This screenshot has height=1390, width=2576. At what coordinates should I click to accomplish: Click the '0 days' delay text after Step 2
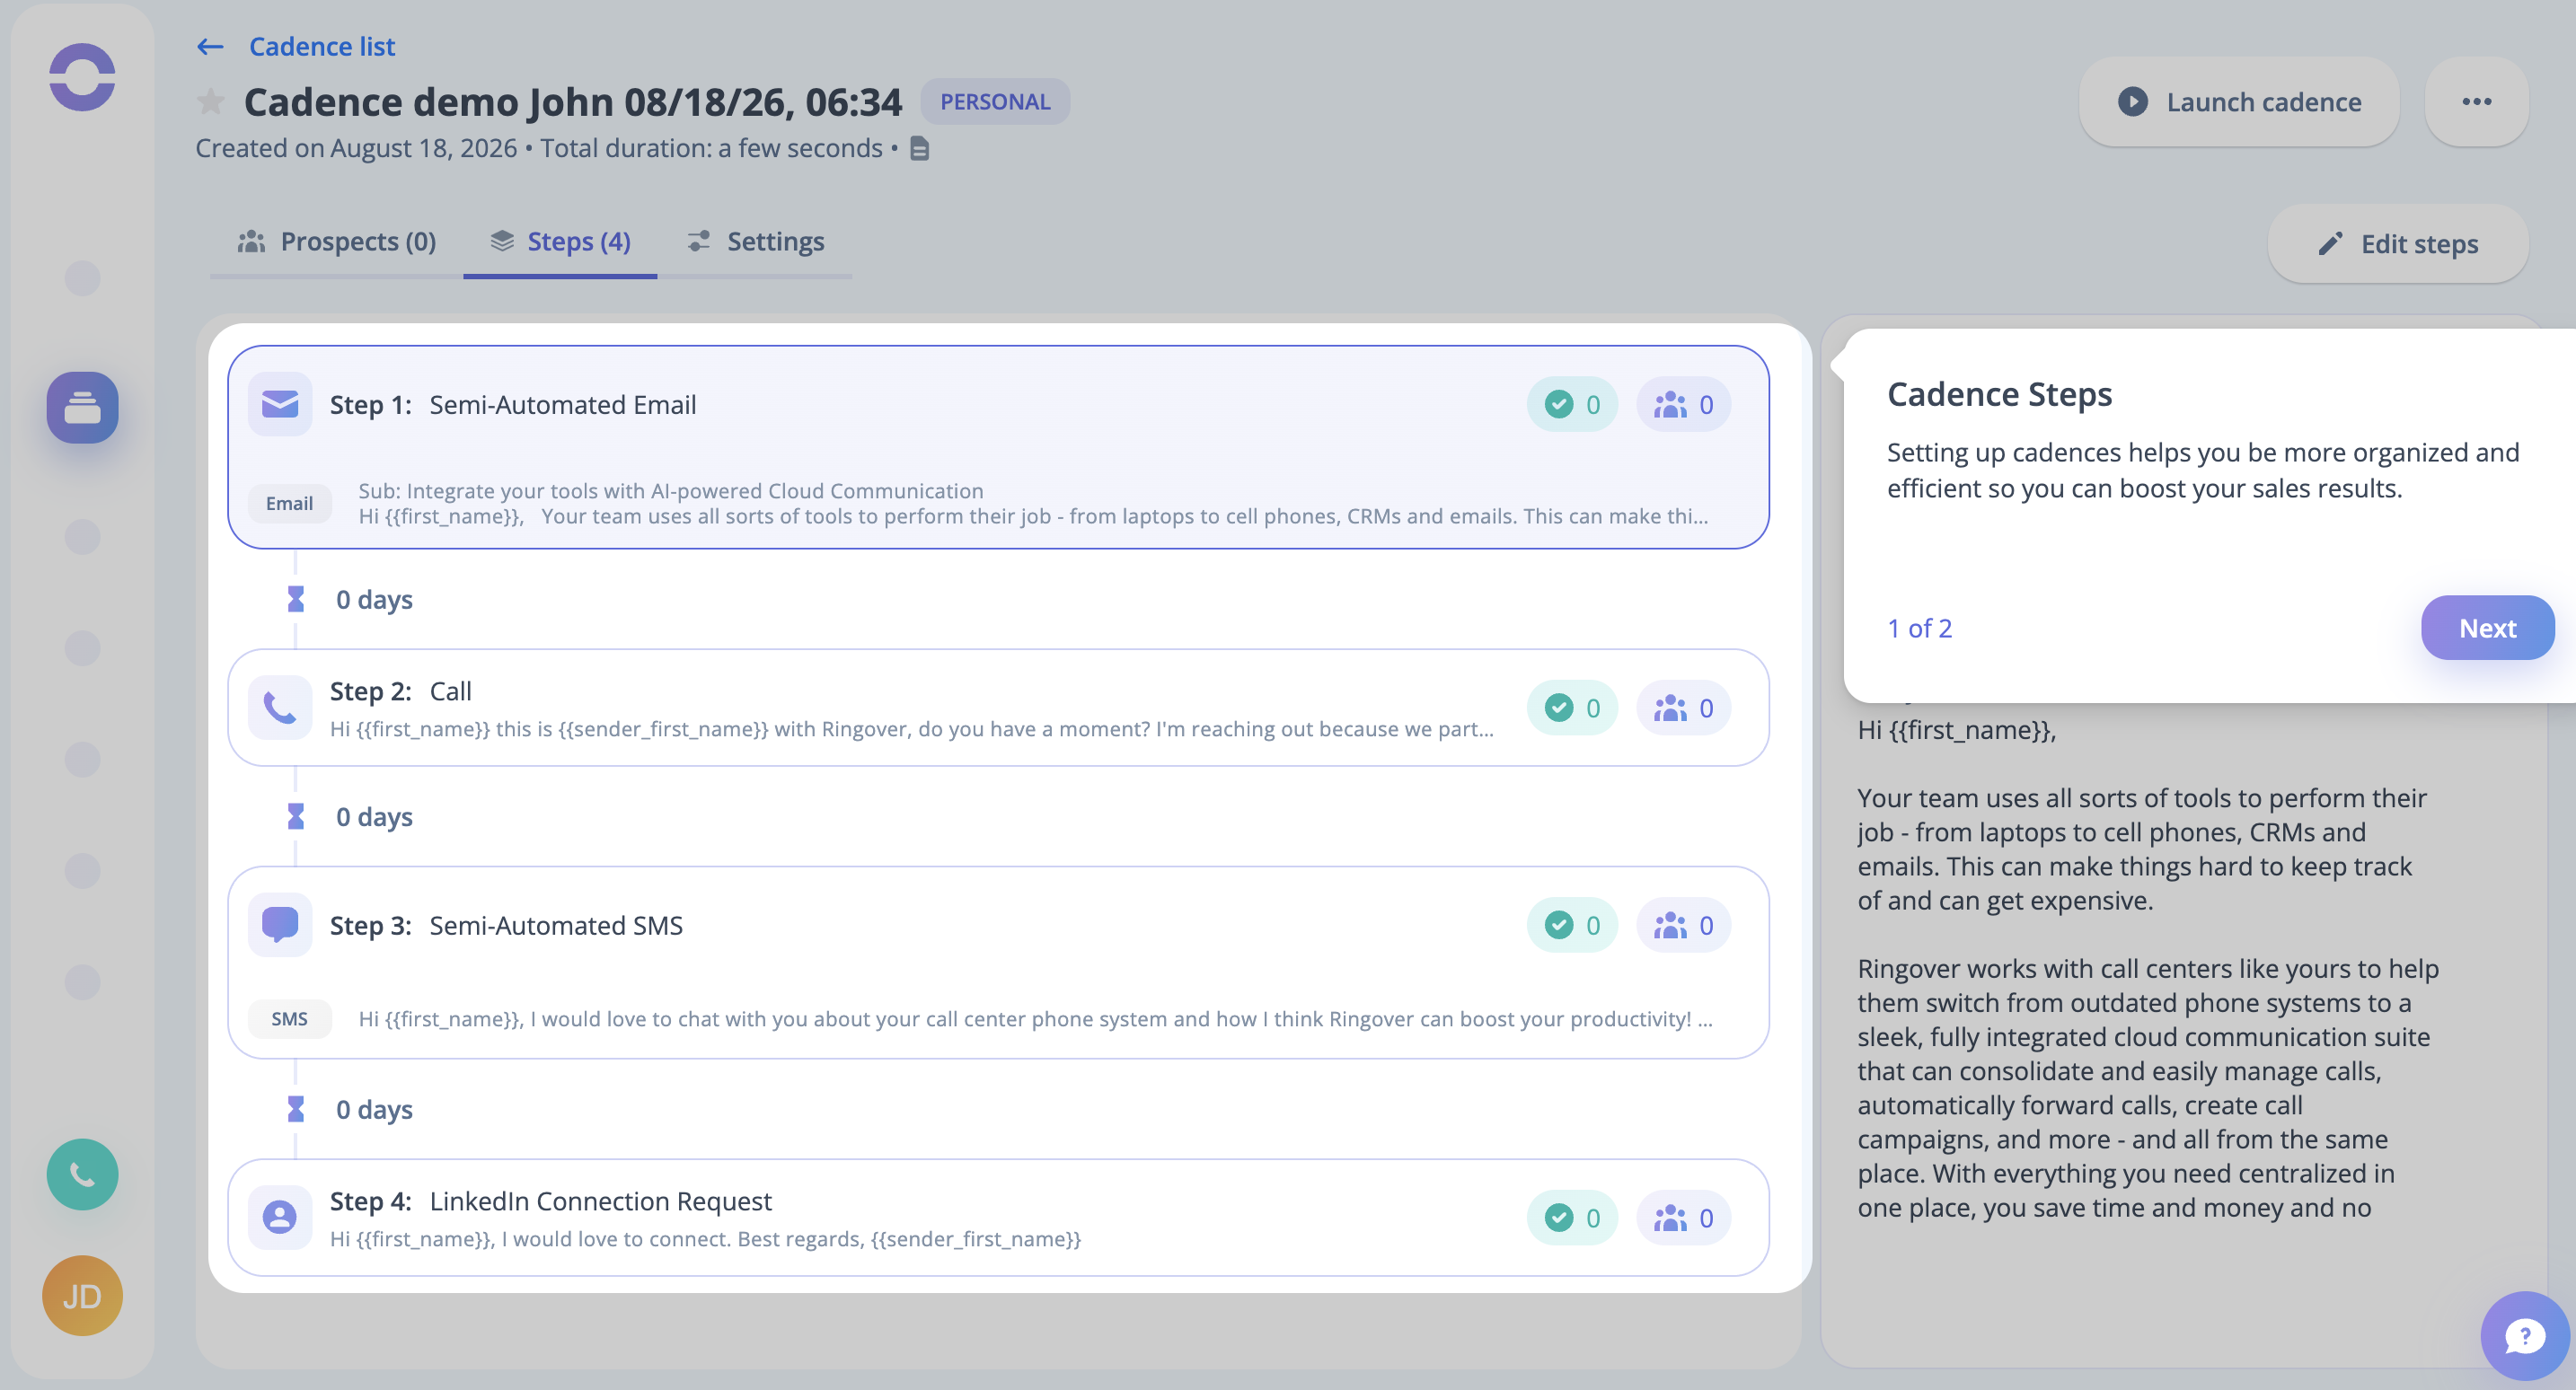pyautogui.click(x=374, y=817)
